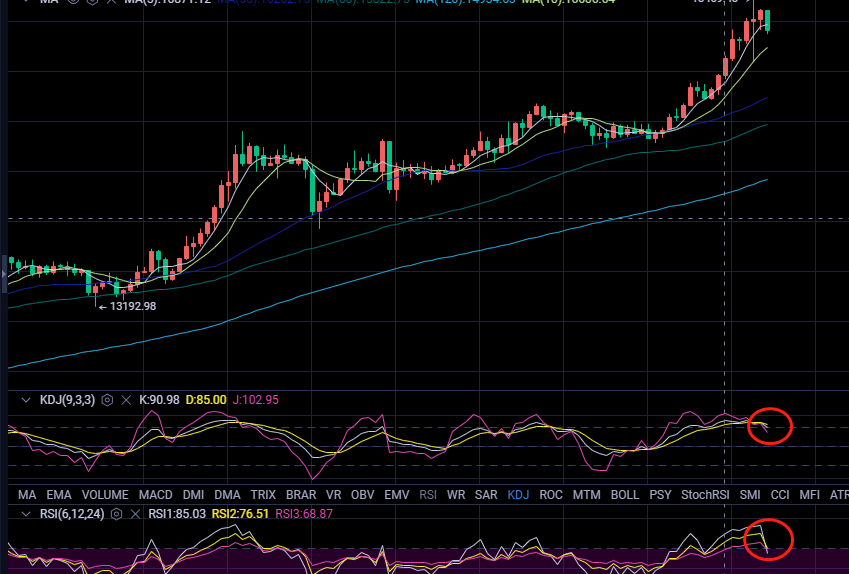This screenshot has height=574, width=849.
Task: Select the VOLUME indicator tab
Action: click(105, 494)
